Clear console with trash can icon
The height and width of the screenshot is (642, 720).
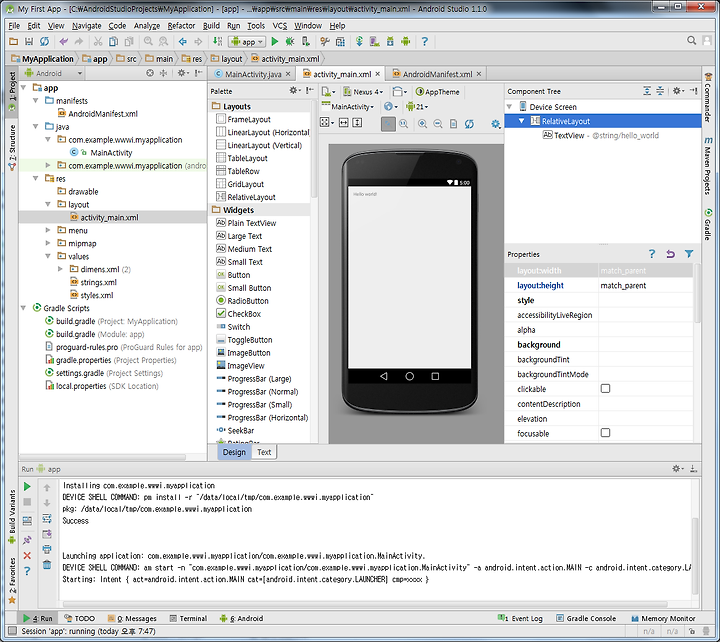coord(47,565)
